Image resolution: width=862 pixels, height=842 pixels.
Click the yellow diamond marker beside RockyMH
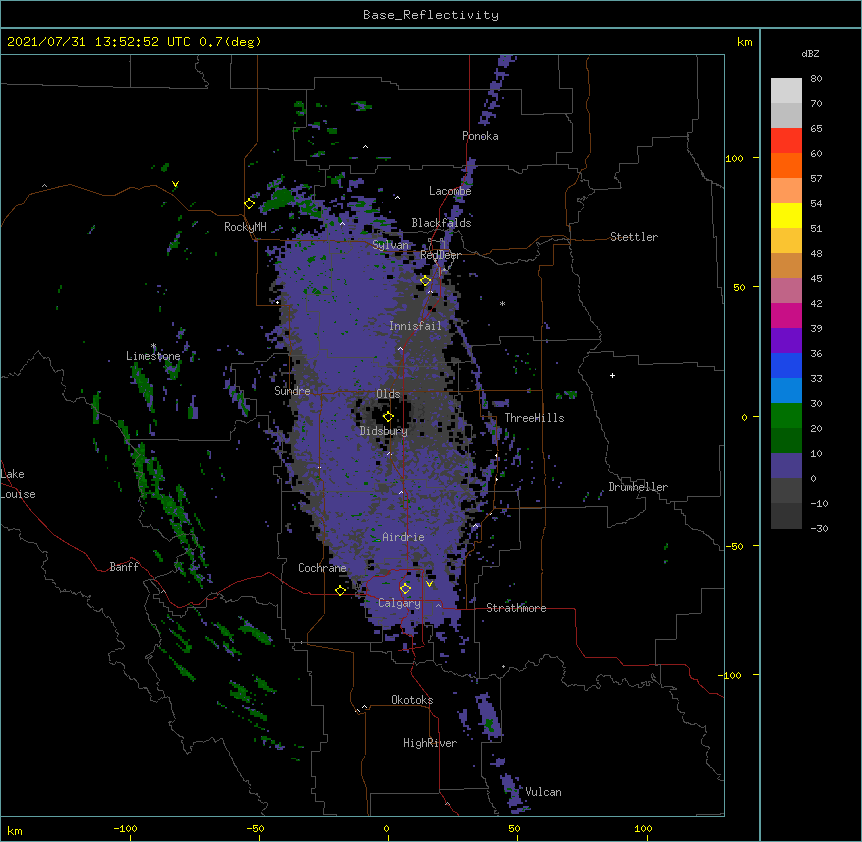250,204
